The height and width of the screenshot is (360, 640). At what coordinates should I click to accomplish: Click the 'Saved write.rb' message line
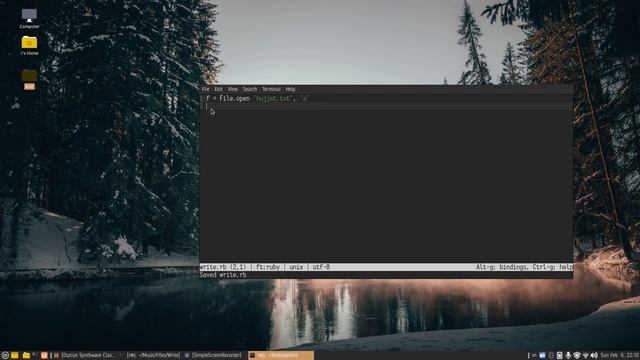(x=223, y=275)
